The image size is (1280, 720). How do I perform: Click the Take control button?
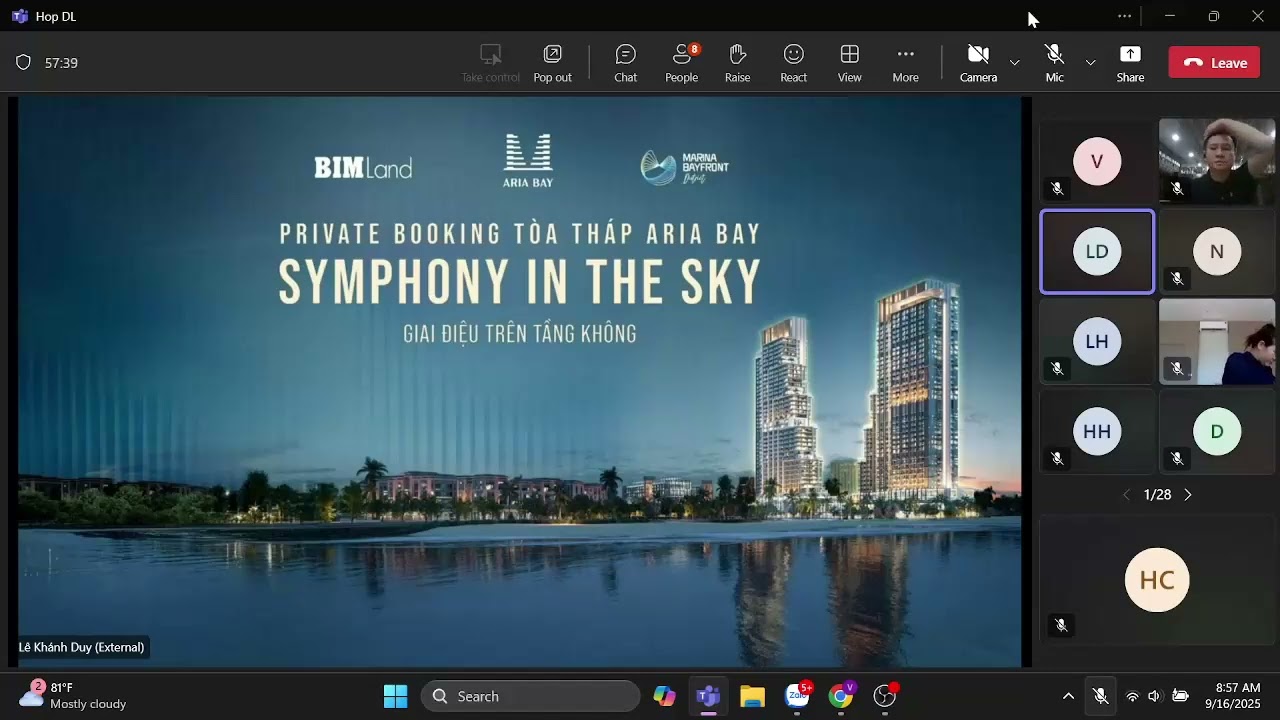490,63
